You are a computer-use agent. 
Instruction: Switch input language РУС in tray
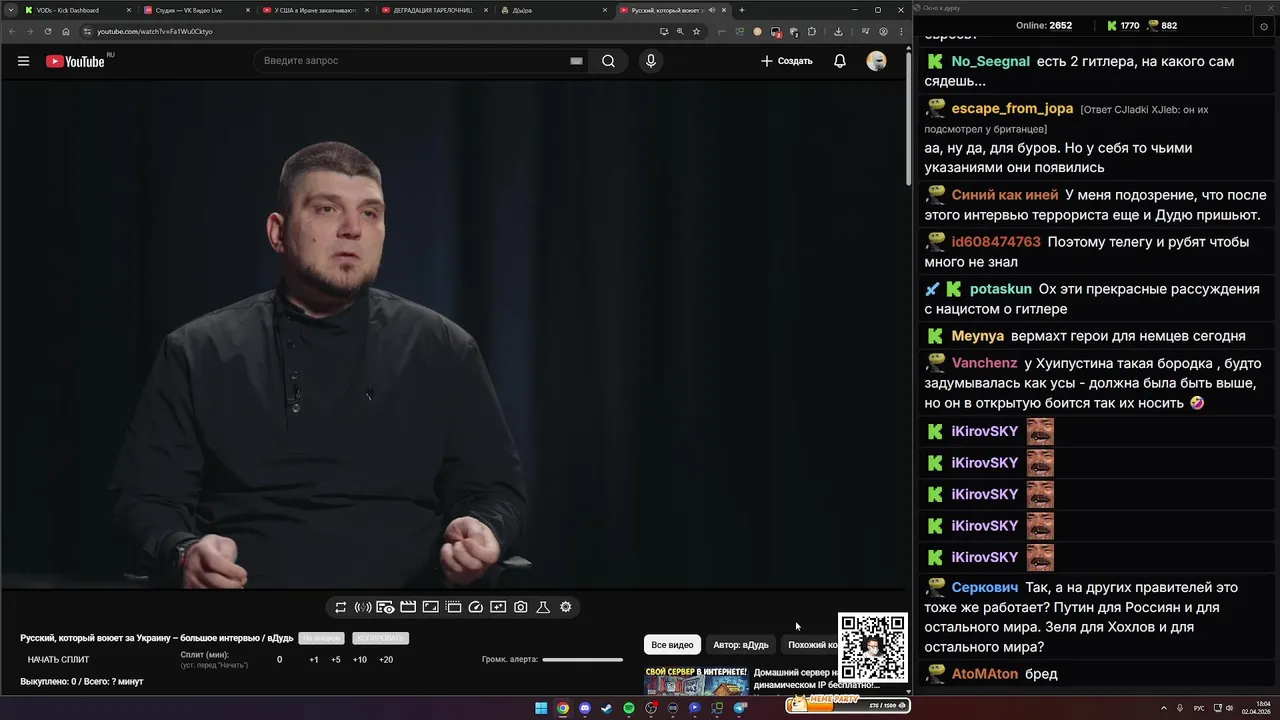[1199, 708]
